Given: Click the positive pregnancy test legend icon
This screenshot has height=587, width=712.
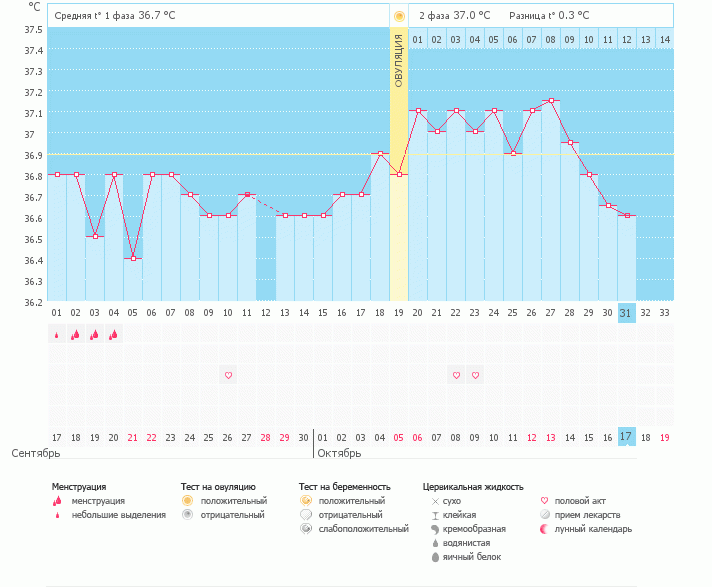Looking at the screenshot, I should (306, 501).
